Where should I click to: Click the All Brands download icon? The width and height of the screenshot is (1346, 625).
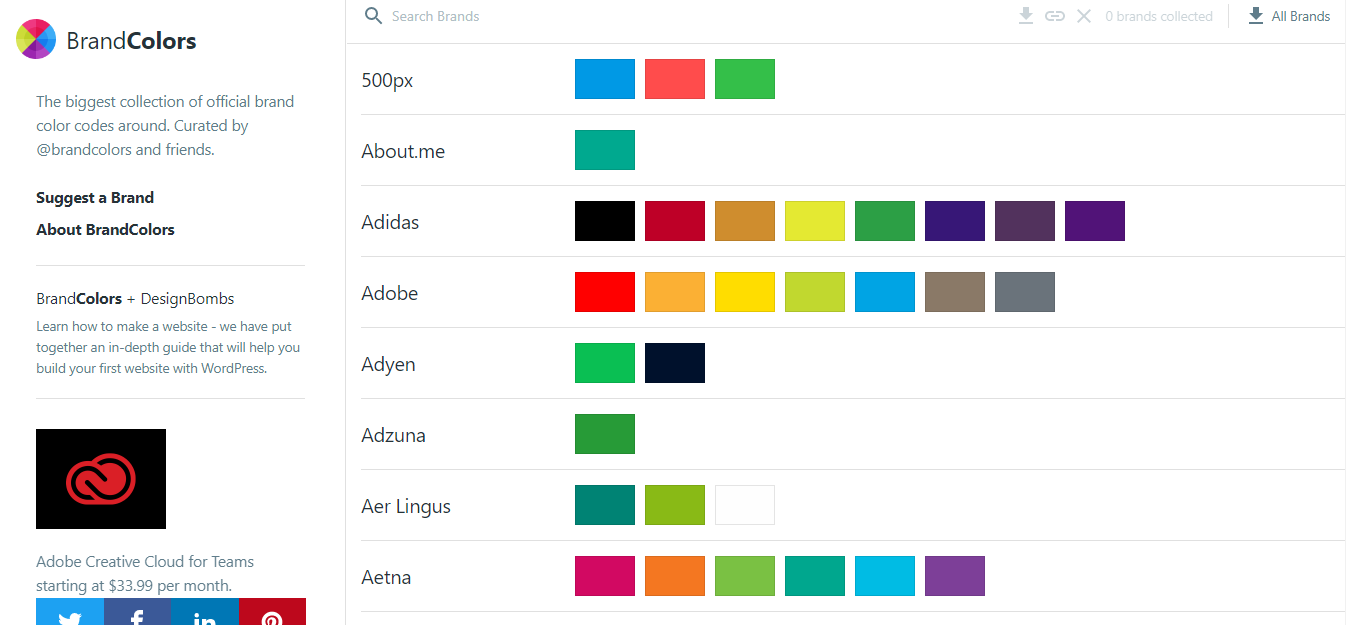(x=1254, y=16)
